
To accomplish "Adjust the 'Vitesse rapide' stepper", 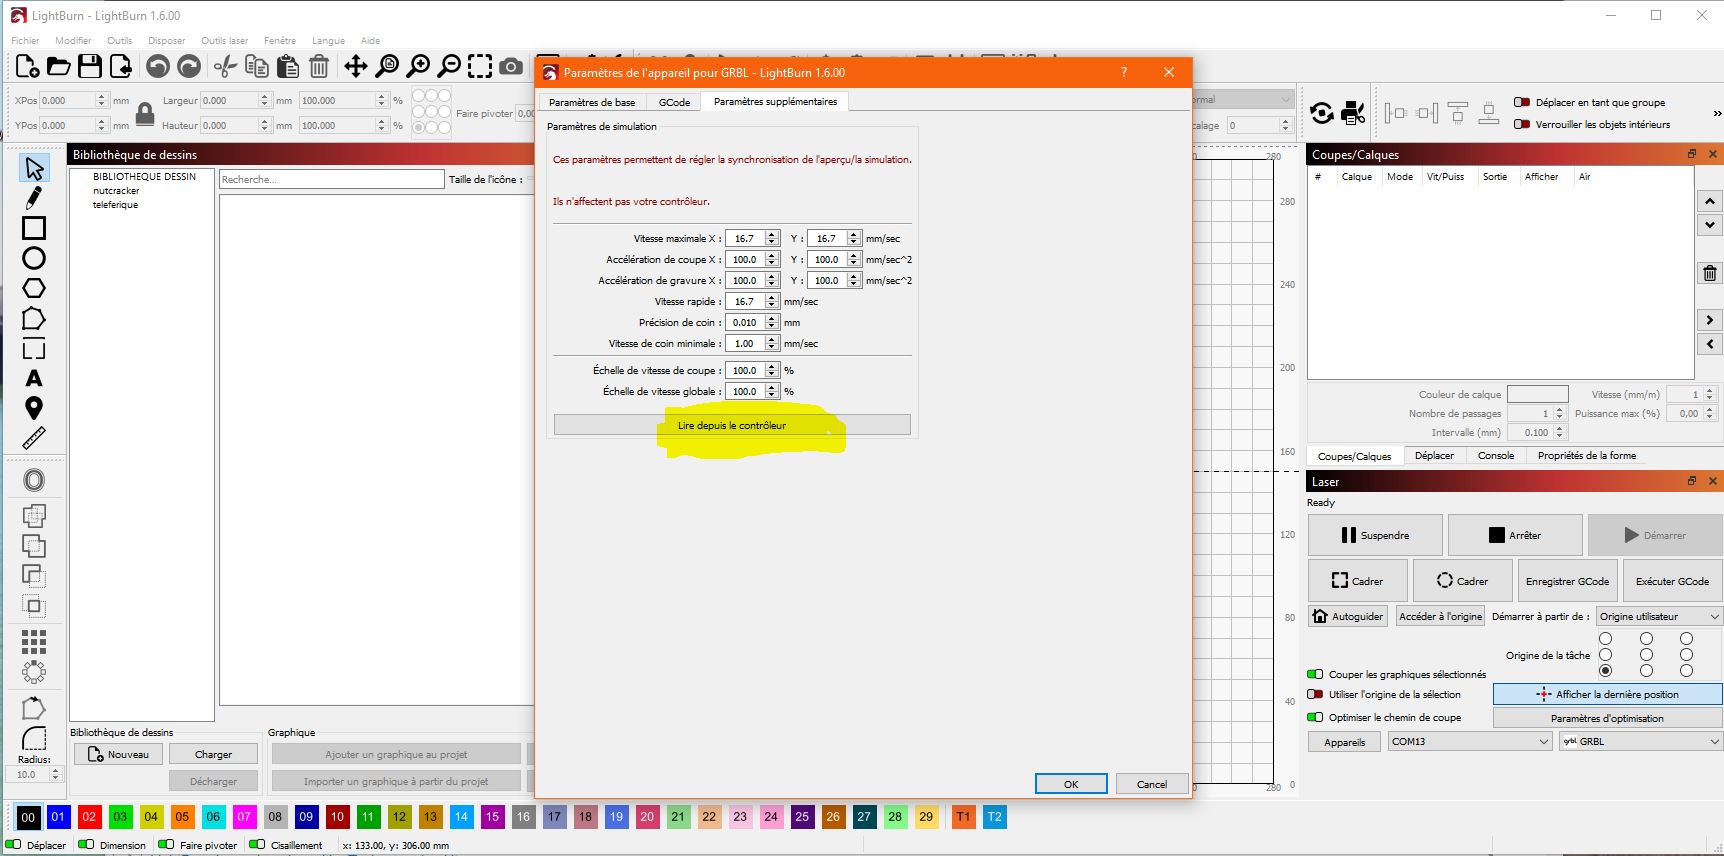I will (772, 301).
